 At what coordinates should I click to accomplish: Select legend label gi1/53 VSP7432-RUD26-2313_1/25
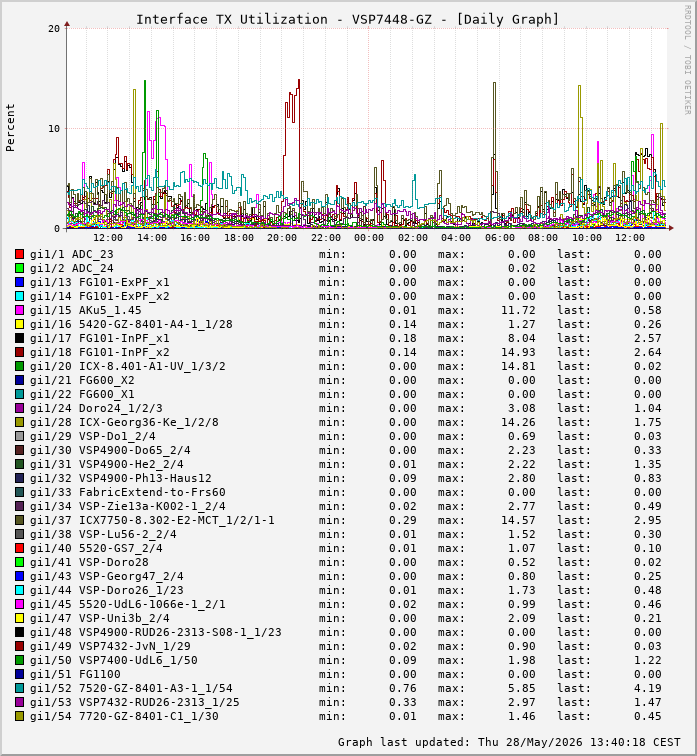134,702
